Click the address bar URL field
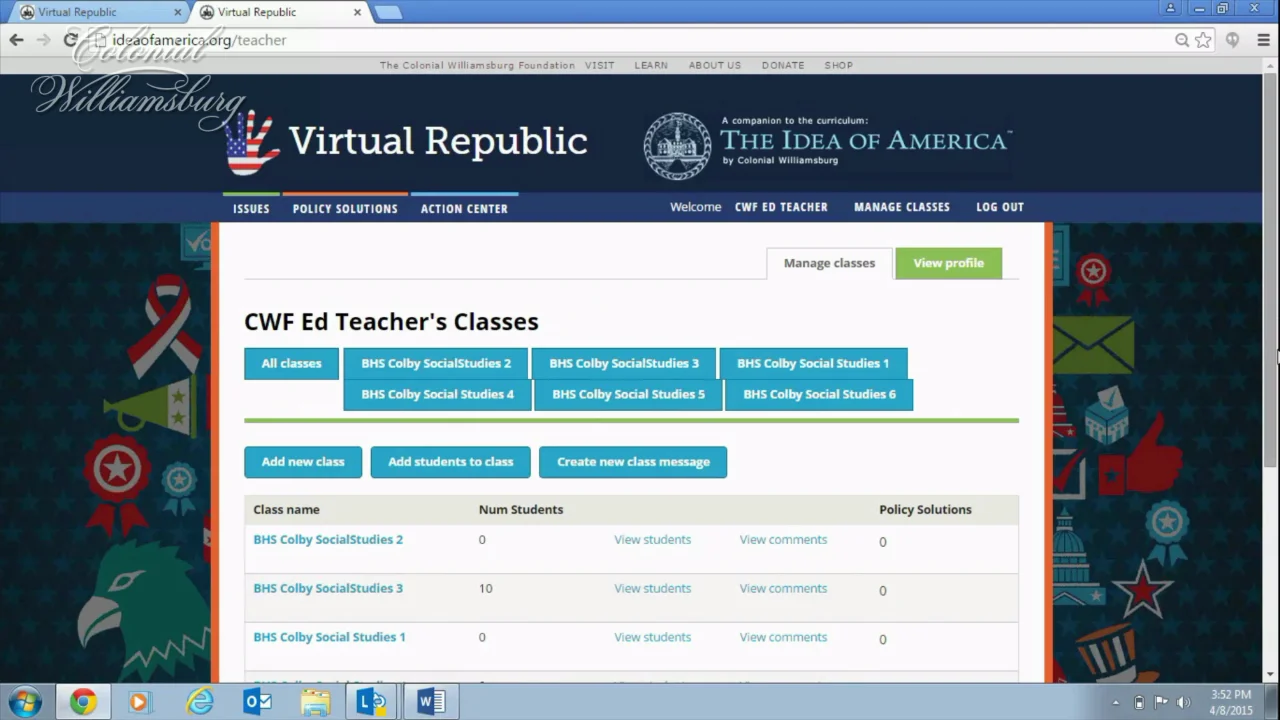Image resolution: width=1280 pixels, height=720 pixels. [x=630, y=40]
